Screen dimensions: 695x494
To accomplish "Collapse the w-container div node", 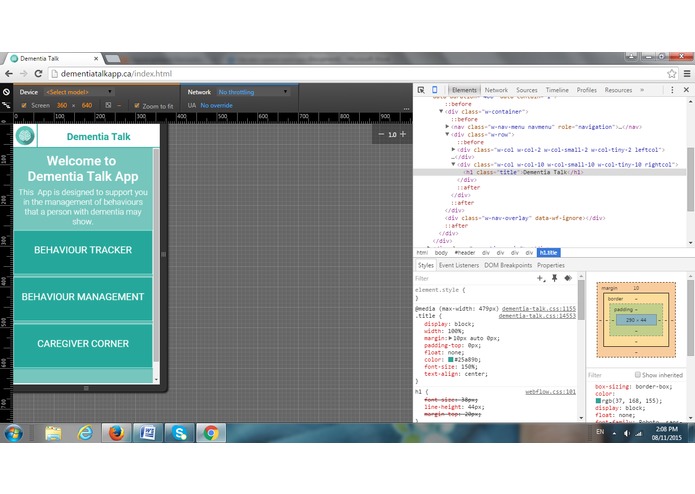I will click(441, 112).
